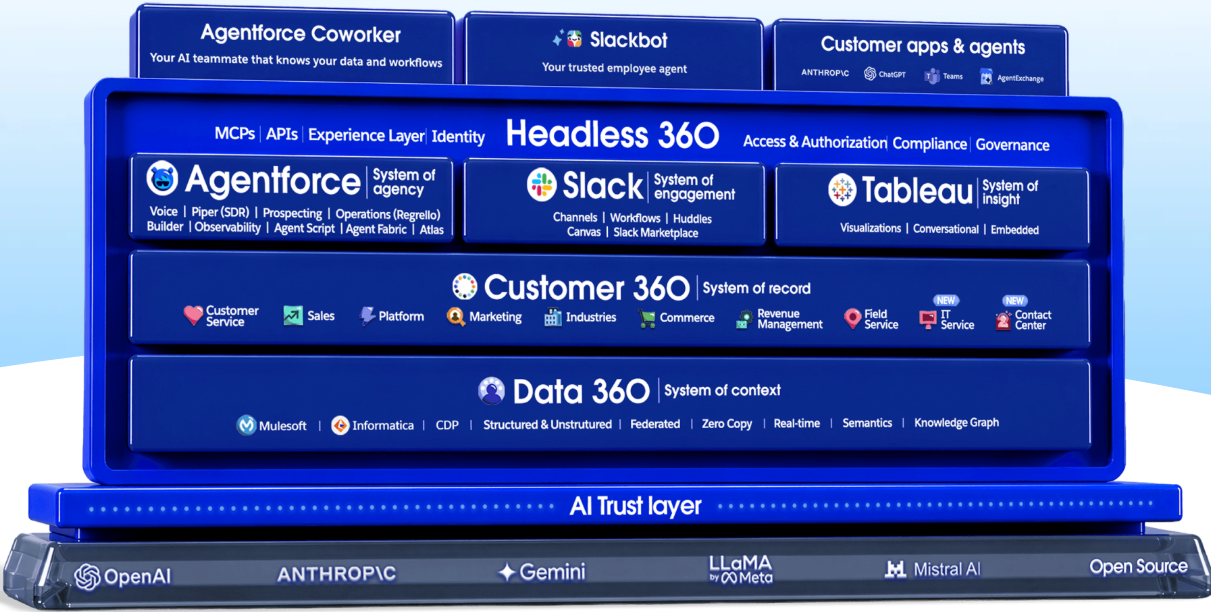The height and width of the screenshot is (612, 1211).
Task: Click the Slack hashtag logo
Action: [x=542, y=184]
